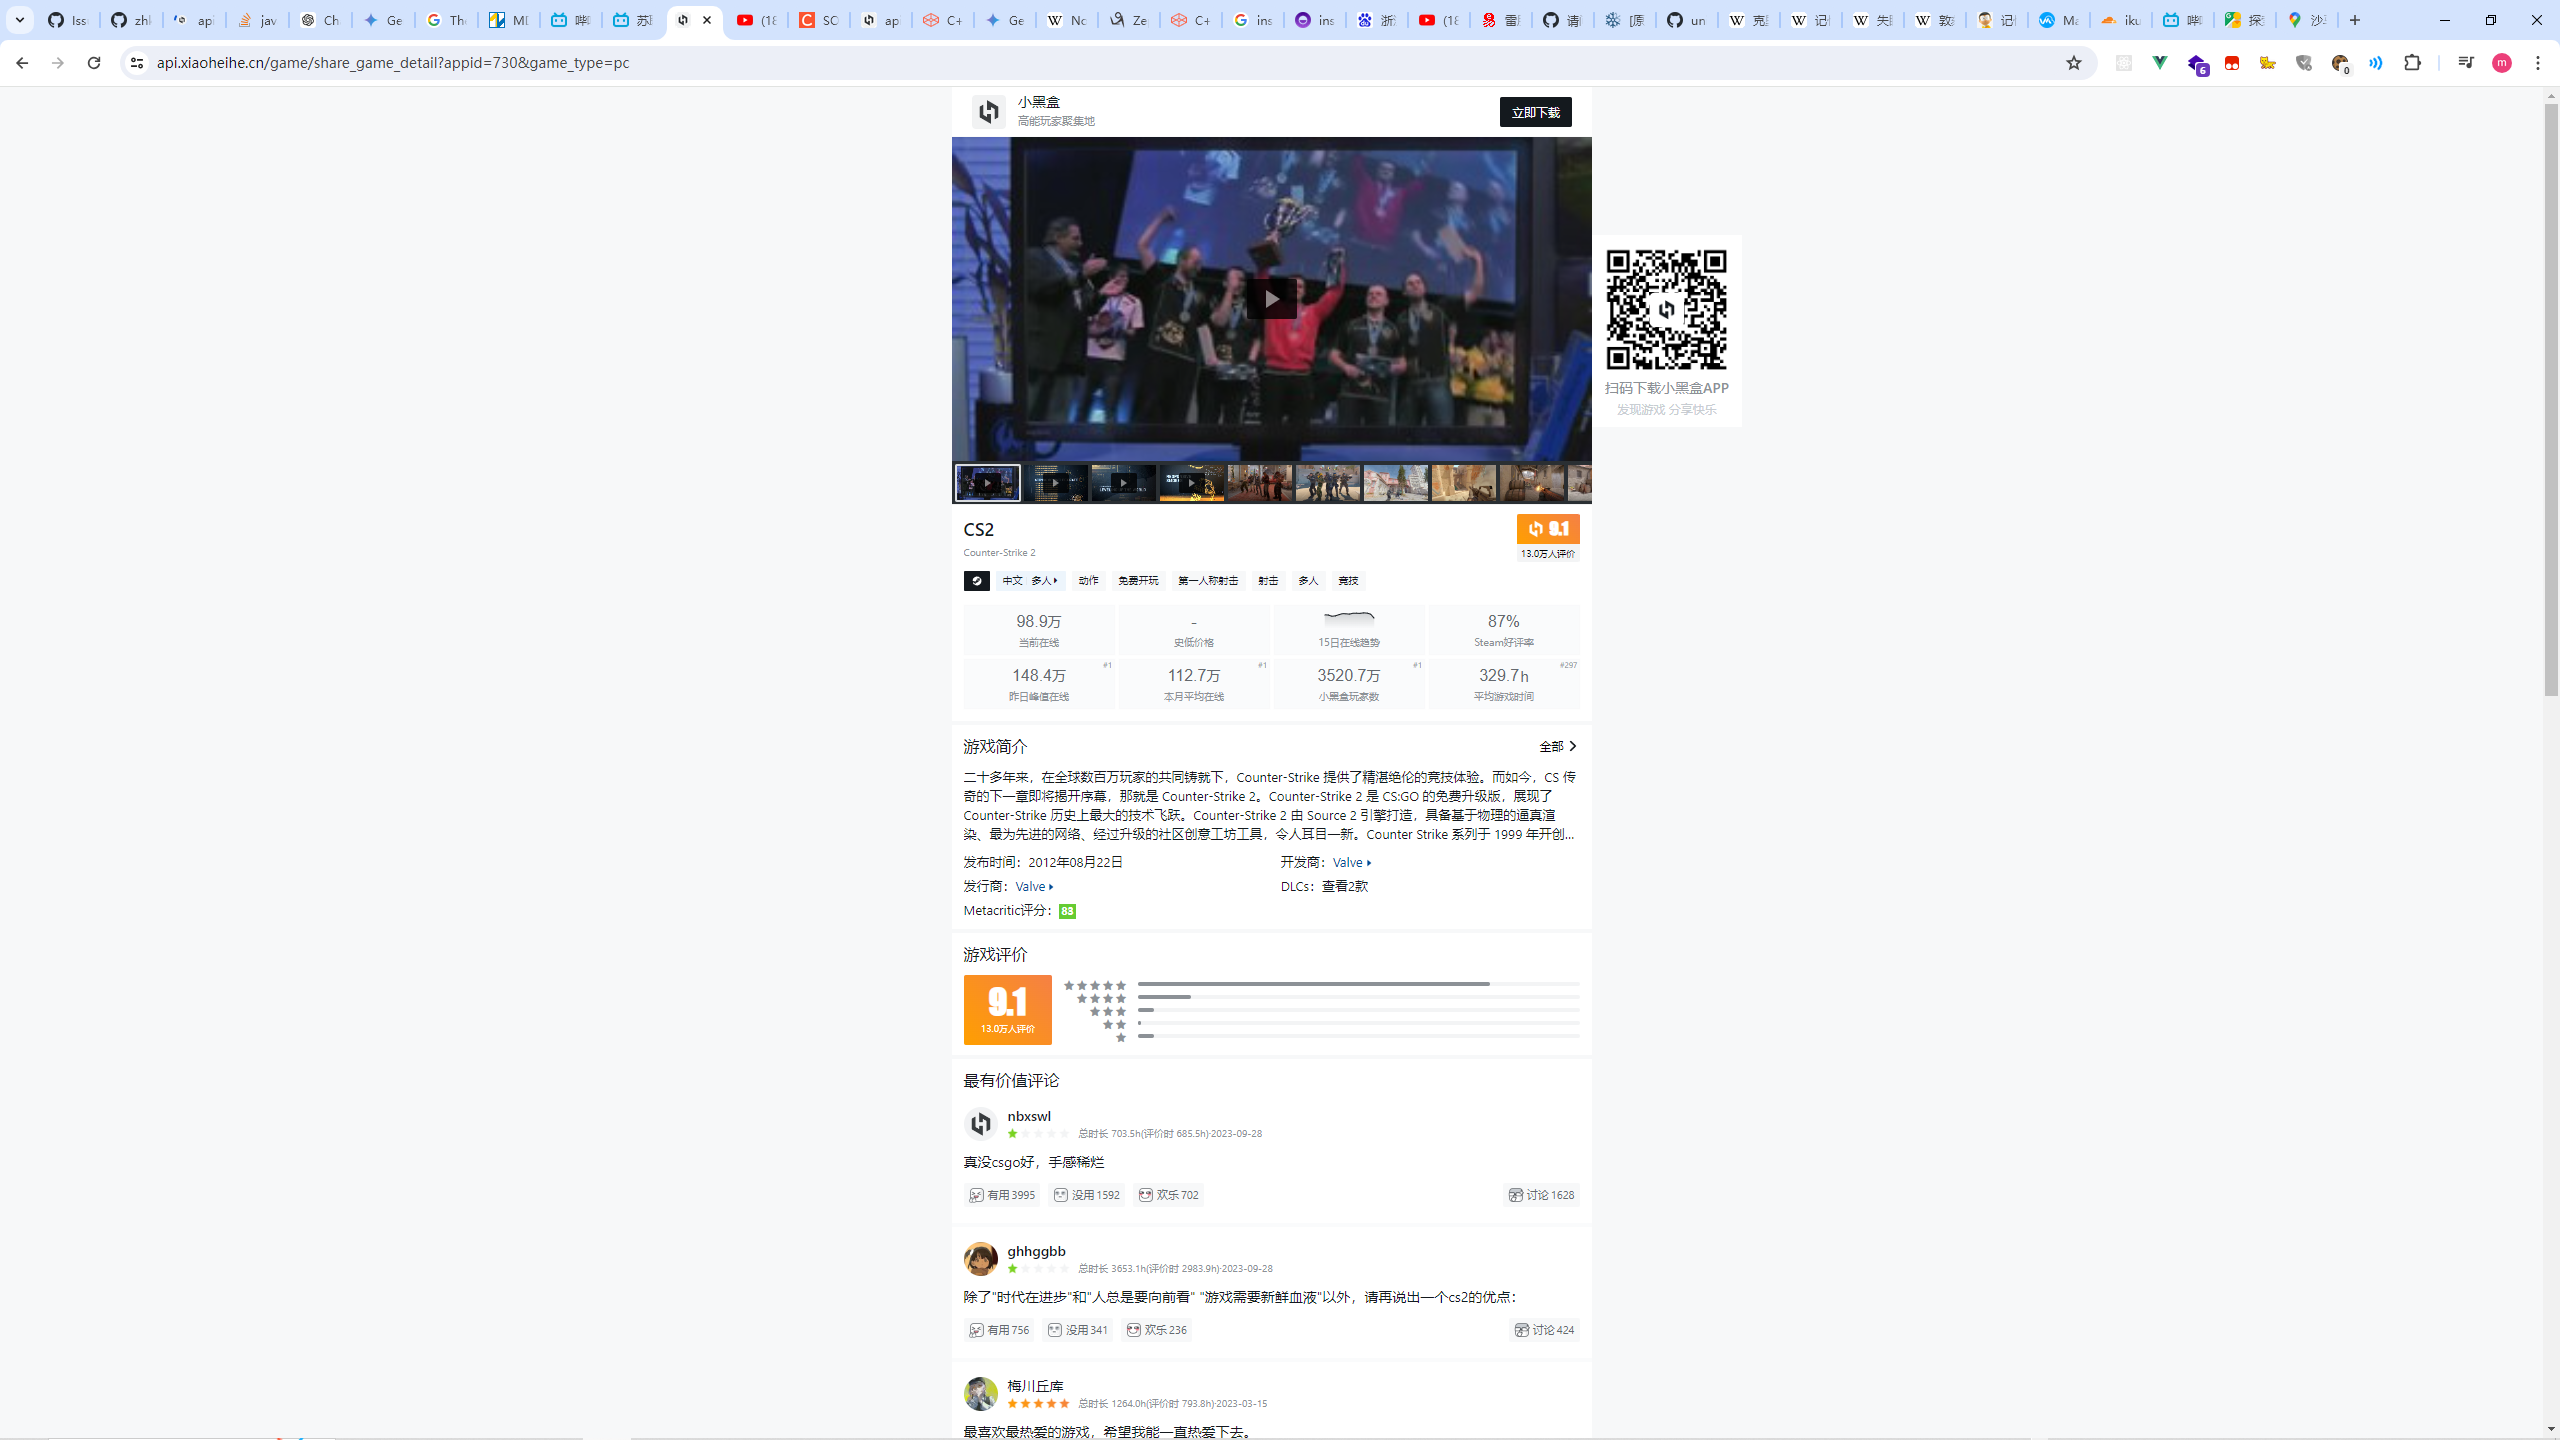Mark nbxswl's review as 有用

point(1001,1195)
